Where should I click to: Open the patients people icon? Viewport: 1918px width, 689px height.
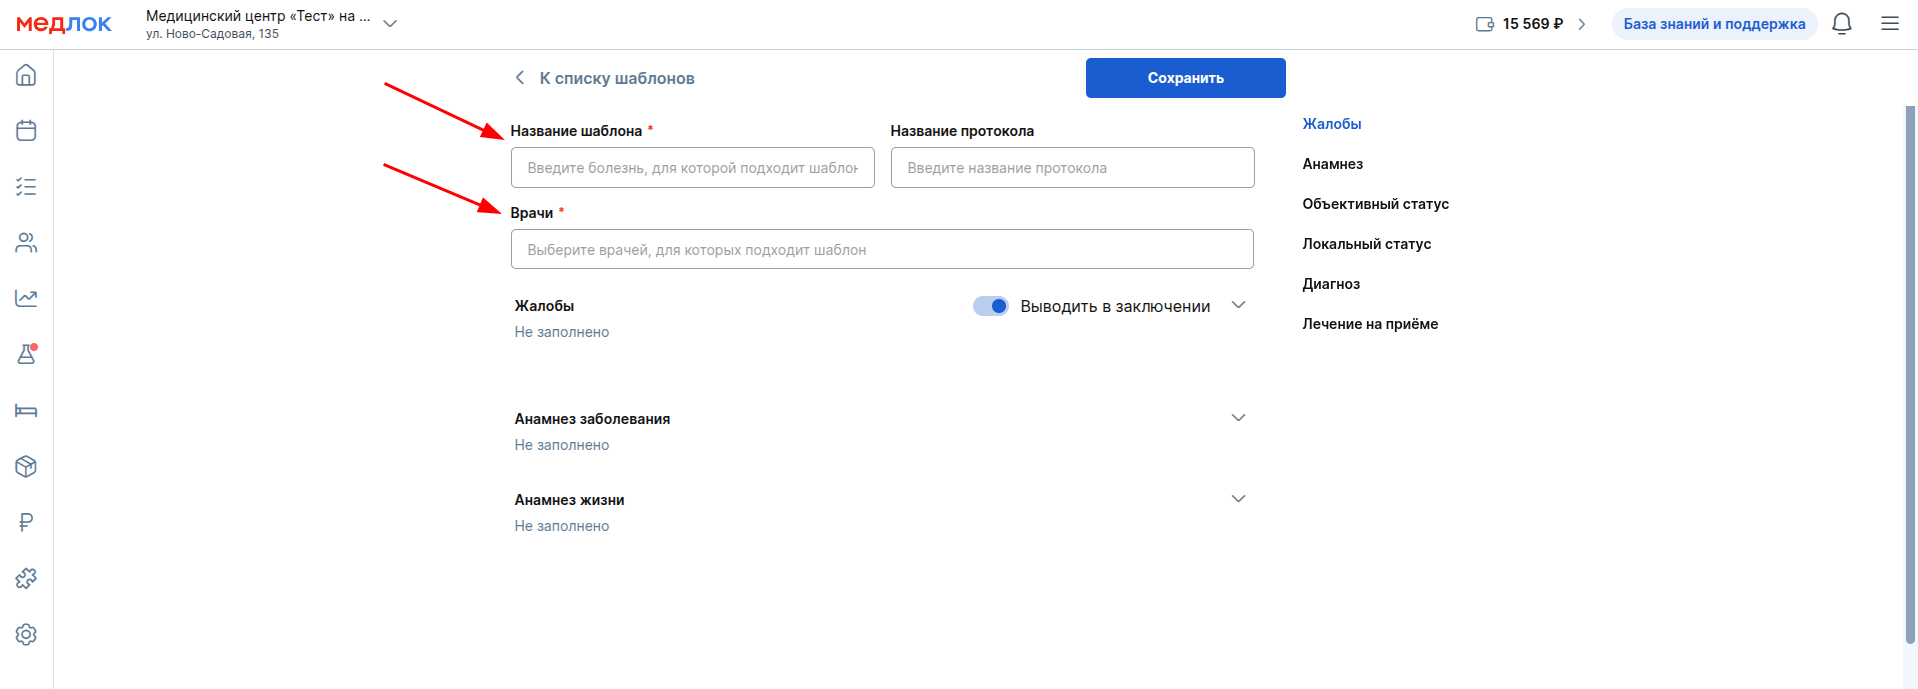click(26, 243)
